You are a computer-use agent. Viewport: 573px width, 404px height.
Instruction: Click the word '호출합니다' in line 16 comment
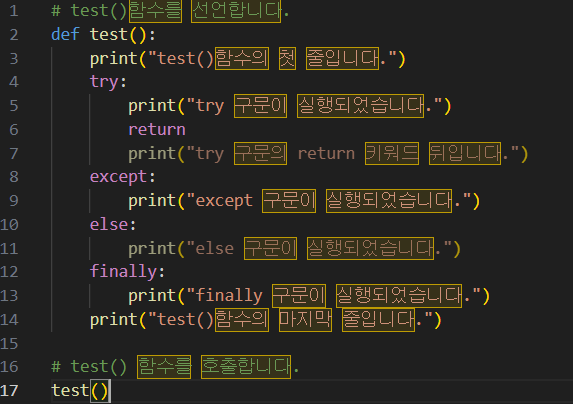tap(246, 367)
